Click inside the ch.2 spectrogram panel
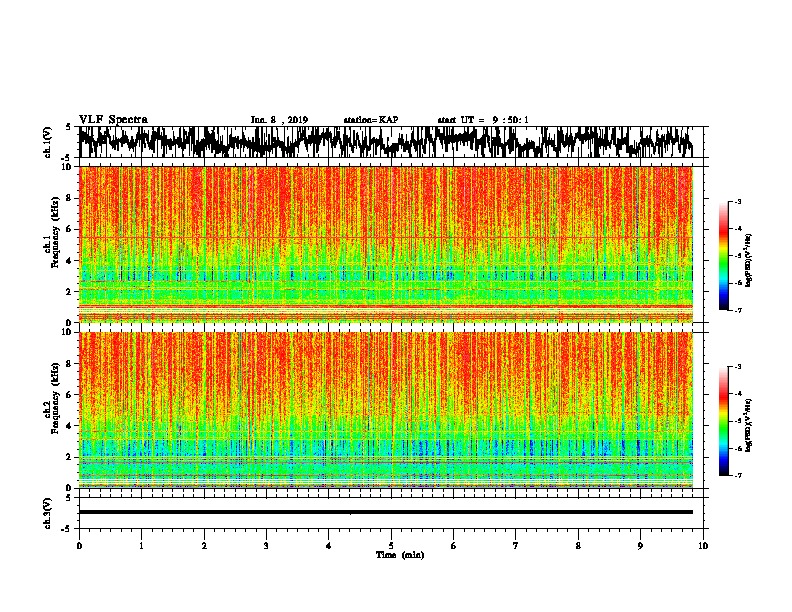 pyautogui.click(x=386, y=410)
